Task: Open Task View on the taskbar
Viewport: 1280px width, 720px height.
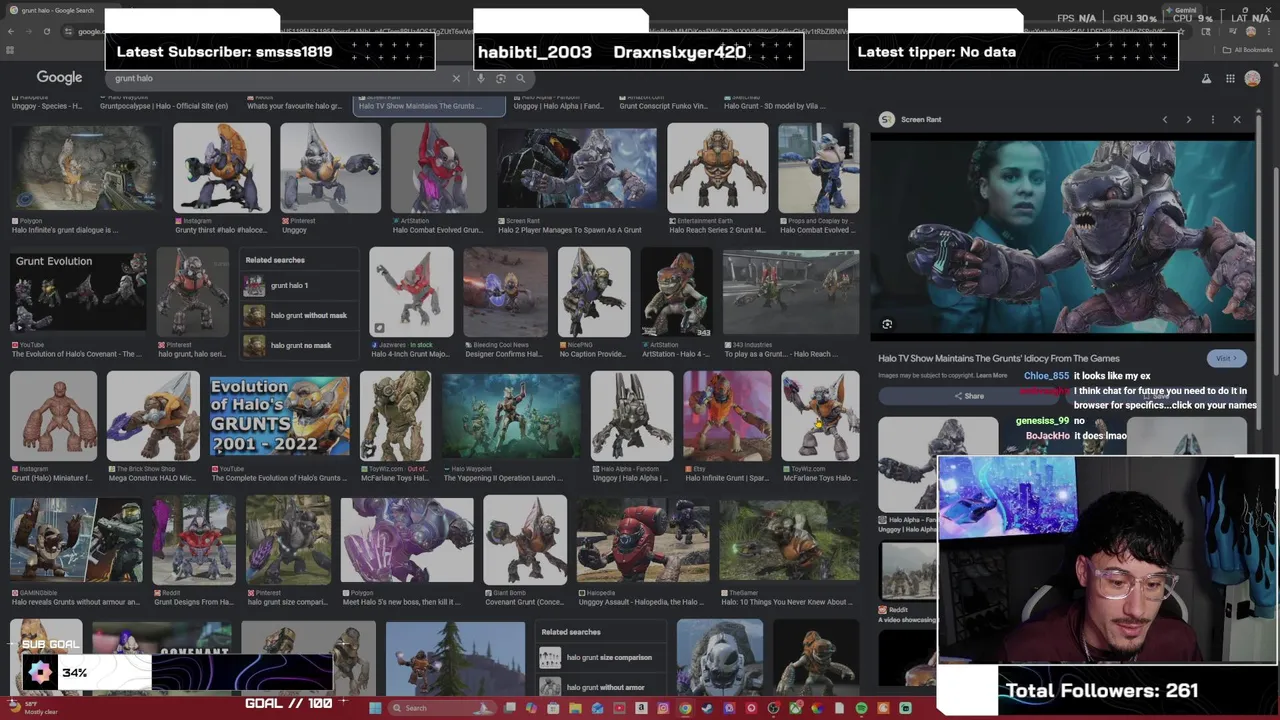Action: click(509, 708)
